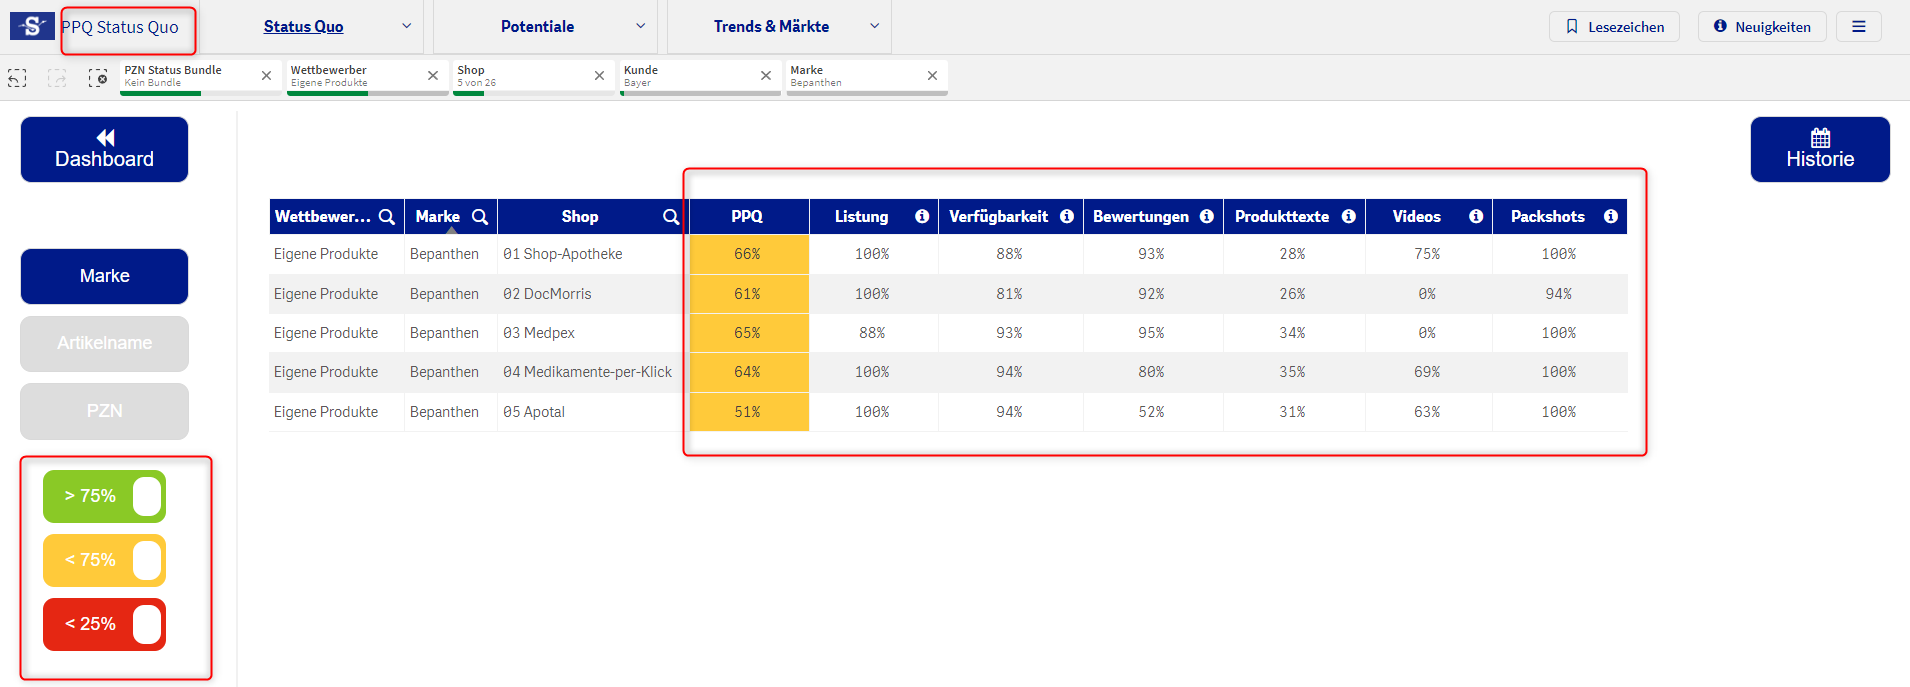Click the Bewertungen info icon

click(1207, 217)
